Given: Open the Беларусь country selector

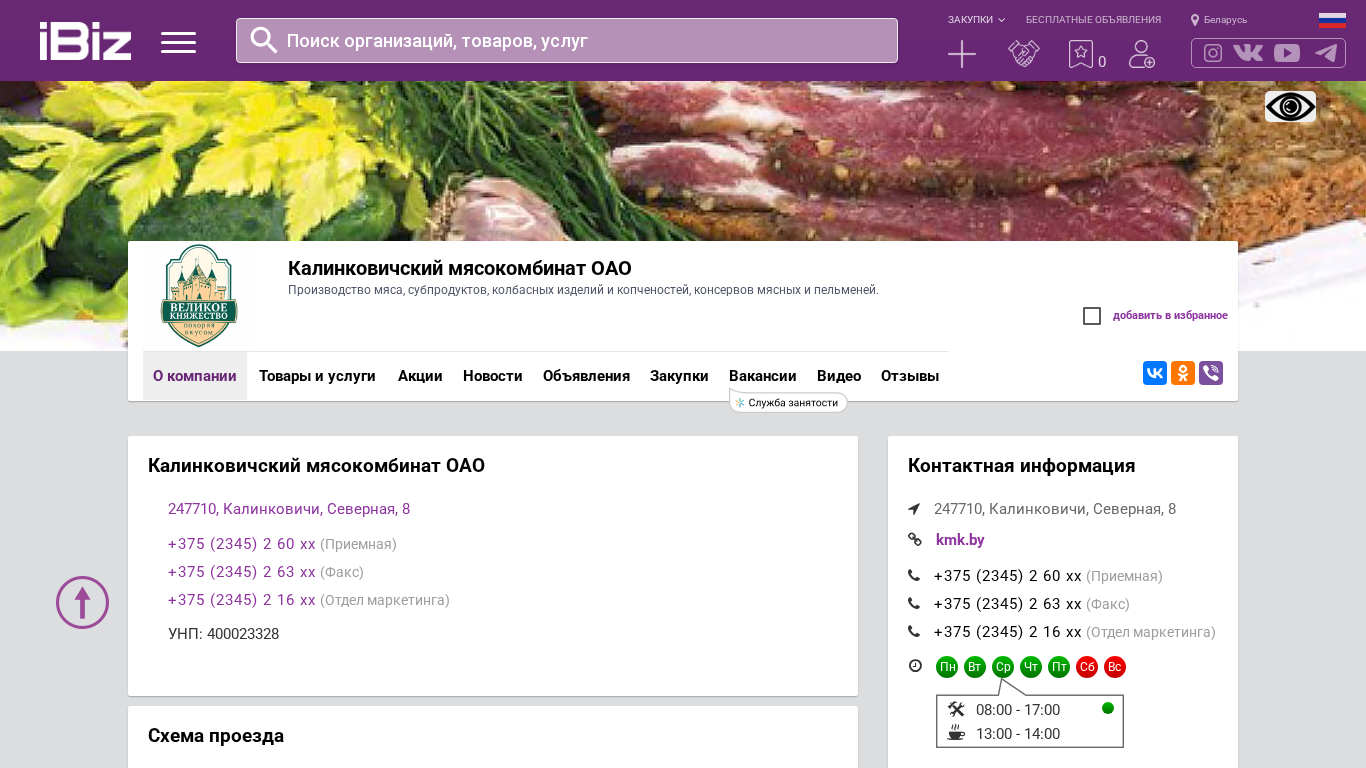Looking at the screenshot, I should tap(1225, 20).
